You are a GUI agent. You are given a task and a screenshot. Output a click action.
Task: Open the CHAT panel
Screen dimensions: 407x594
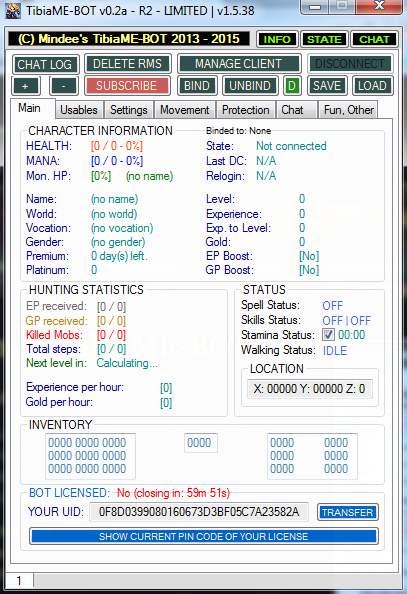coord(374,39)
